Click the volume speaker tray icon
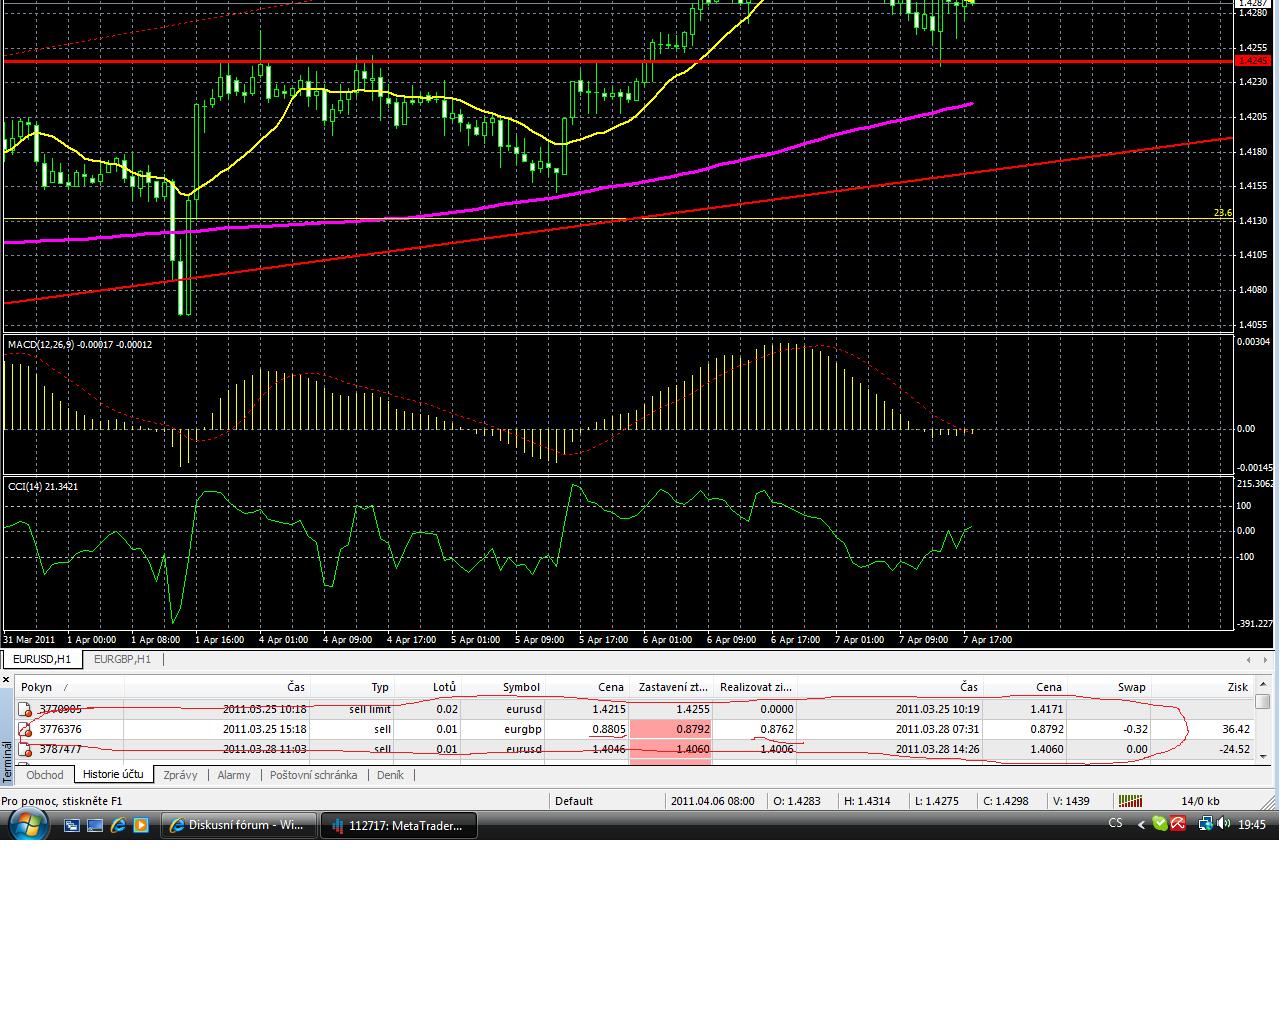This screenshot has height=1024, width=1280. click(1223, 824)
